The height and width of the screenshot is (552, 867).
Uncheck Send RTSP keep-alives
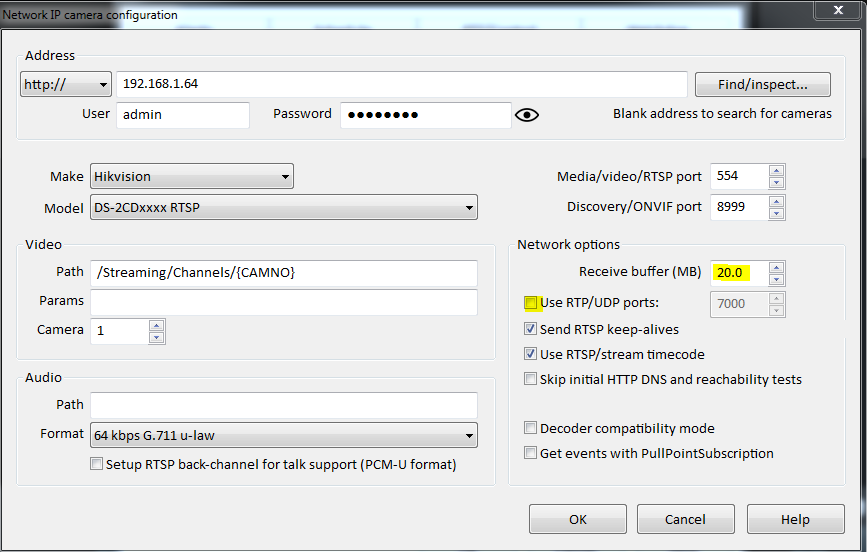tap(531, 329)
